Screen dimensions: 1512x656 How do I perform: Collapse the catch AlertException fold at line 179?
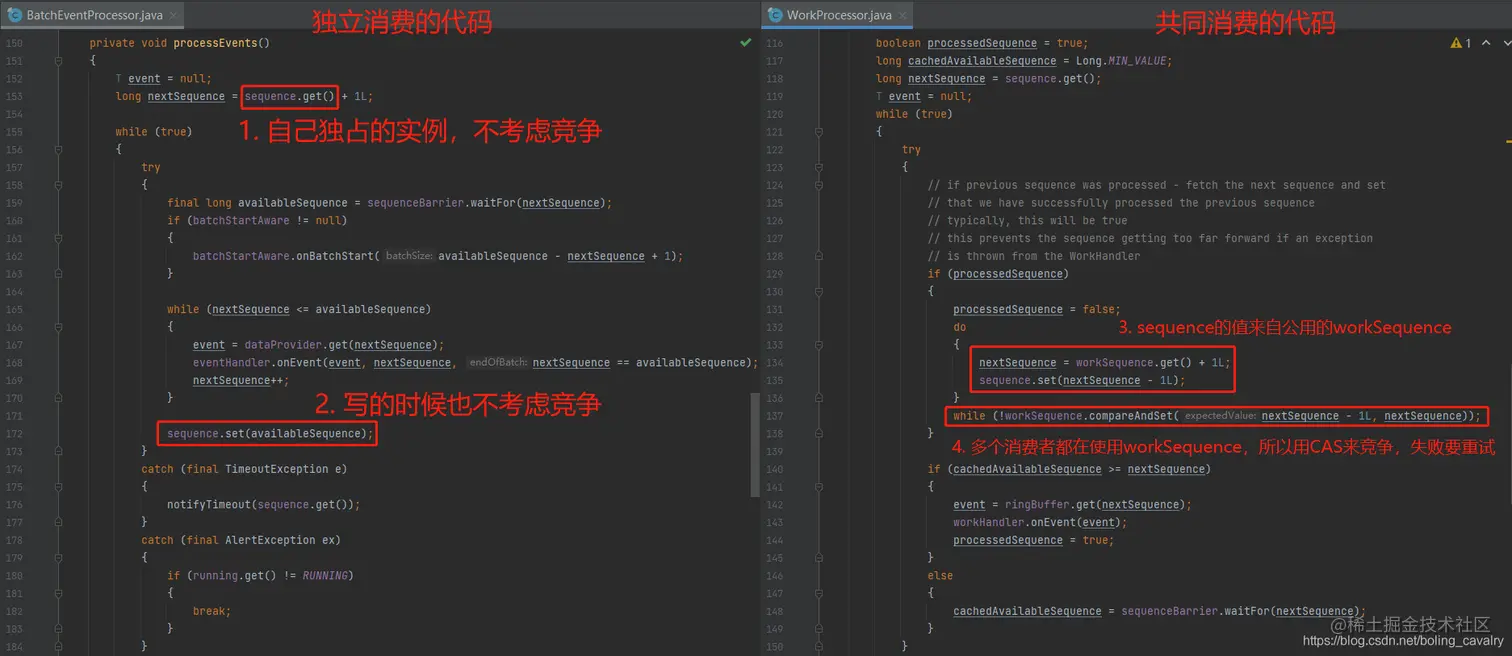click(x=58, y=557)
